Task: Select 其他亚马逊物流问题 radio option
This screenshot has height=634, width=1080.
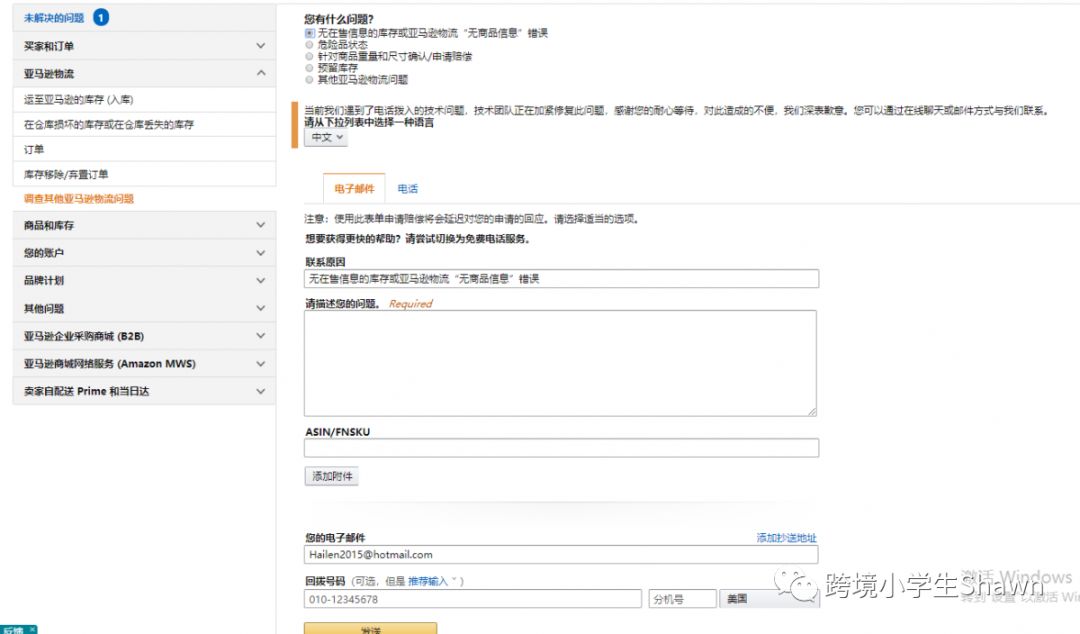Action: tap(309, 80)
